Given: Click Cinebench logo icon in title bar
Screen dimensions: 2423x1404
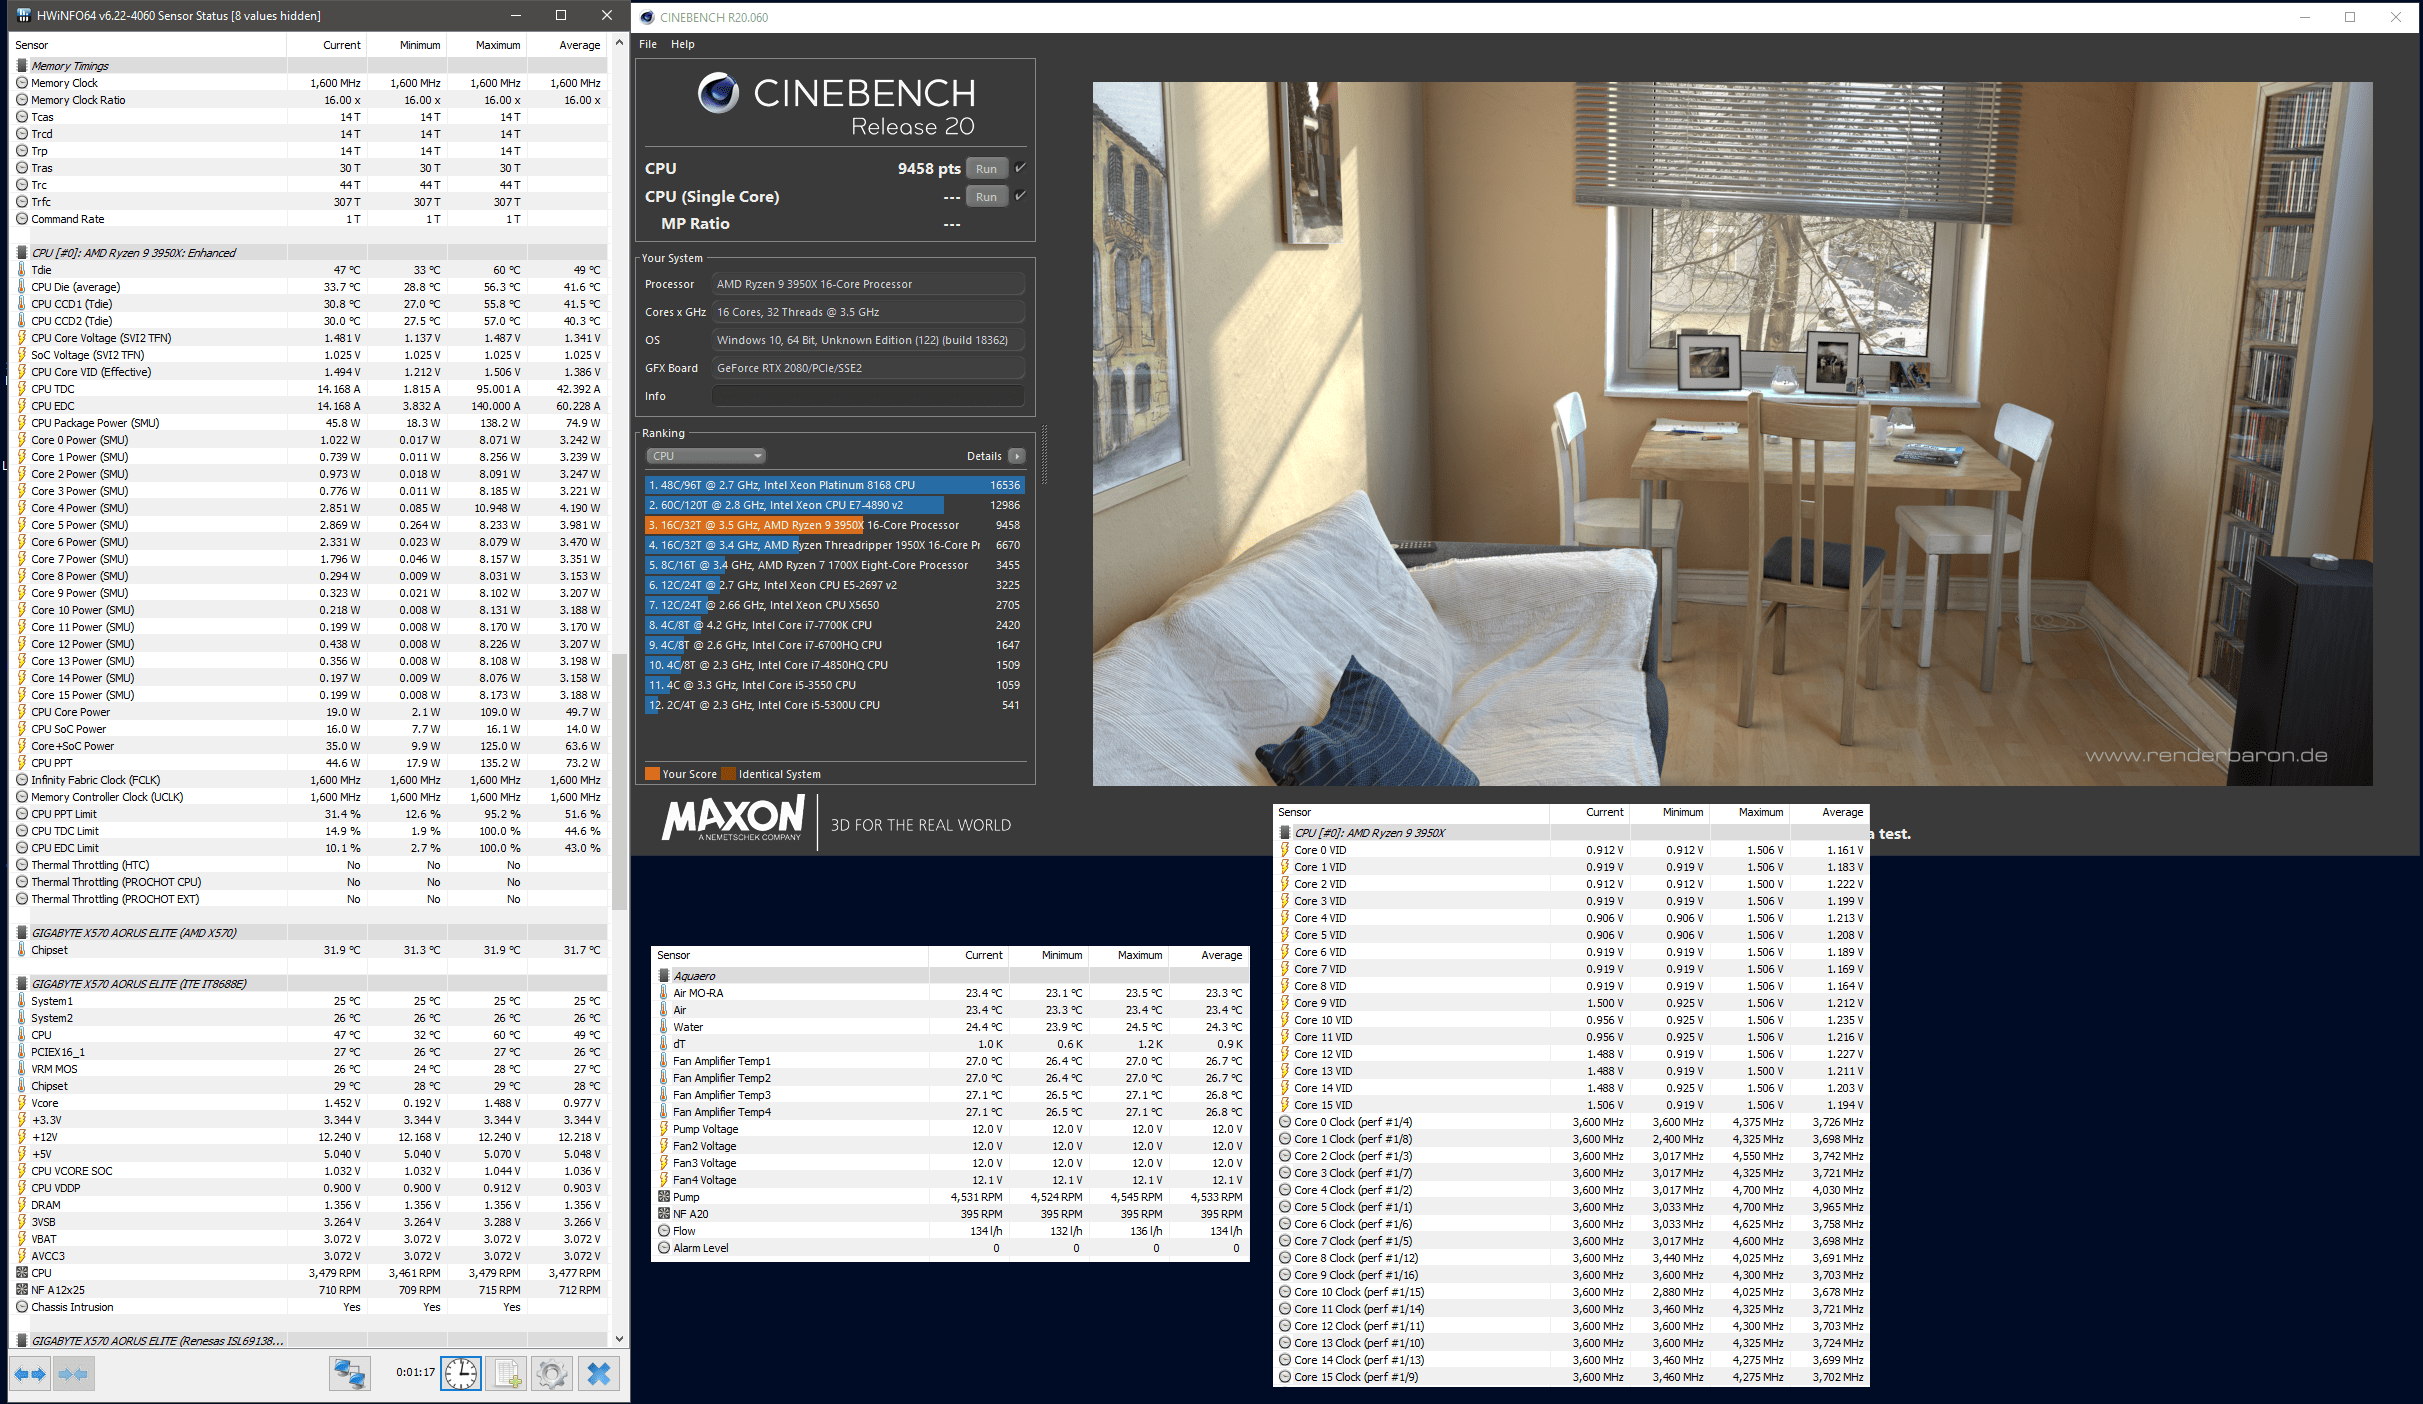Looking at the screenshot, I should point(647,17).
